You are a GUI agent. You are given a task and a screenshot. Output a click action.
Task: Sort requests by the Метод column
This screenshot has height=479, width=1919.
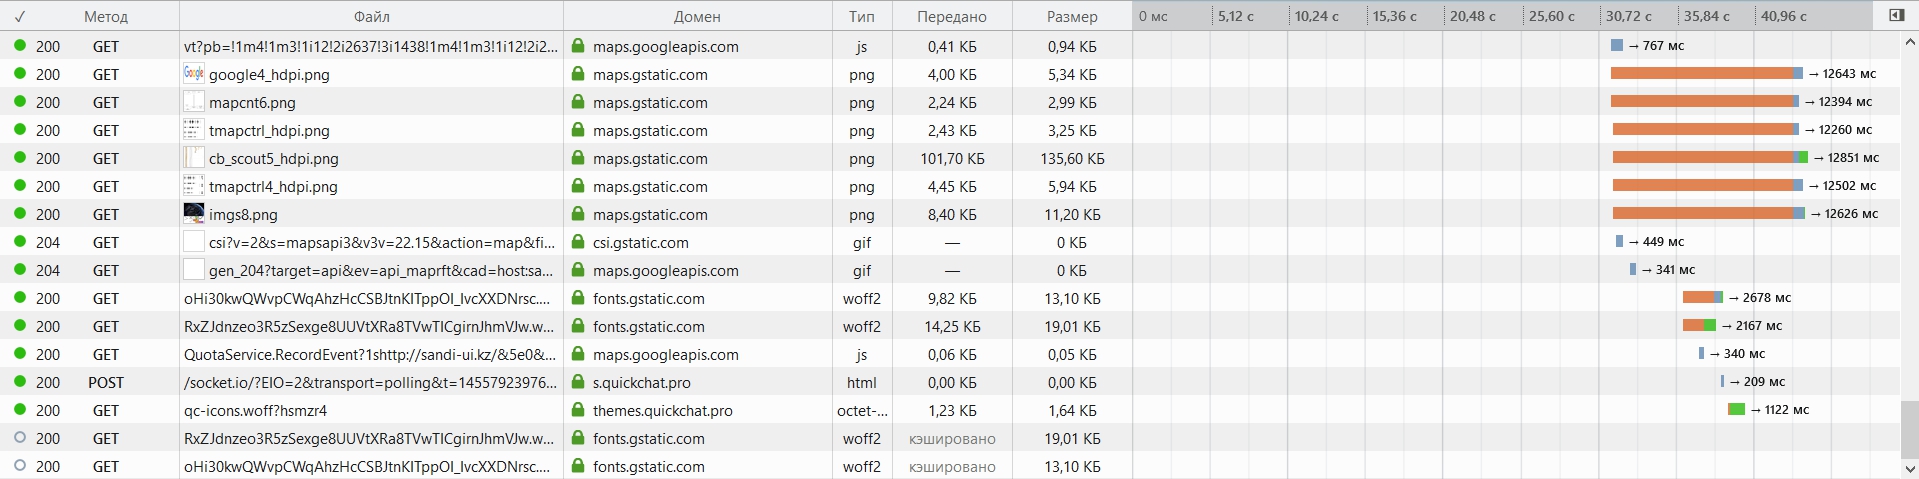[105, 16]
